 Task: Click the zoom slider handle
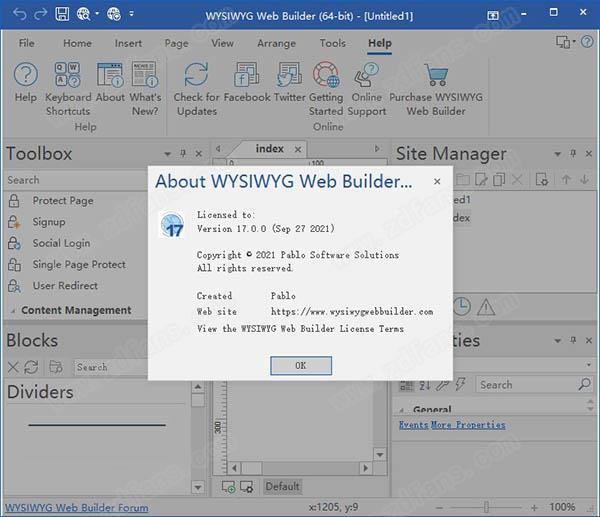[x=486, y=507]
